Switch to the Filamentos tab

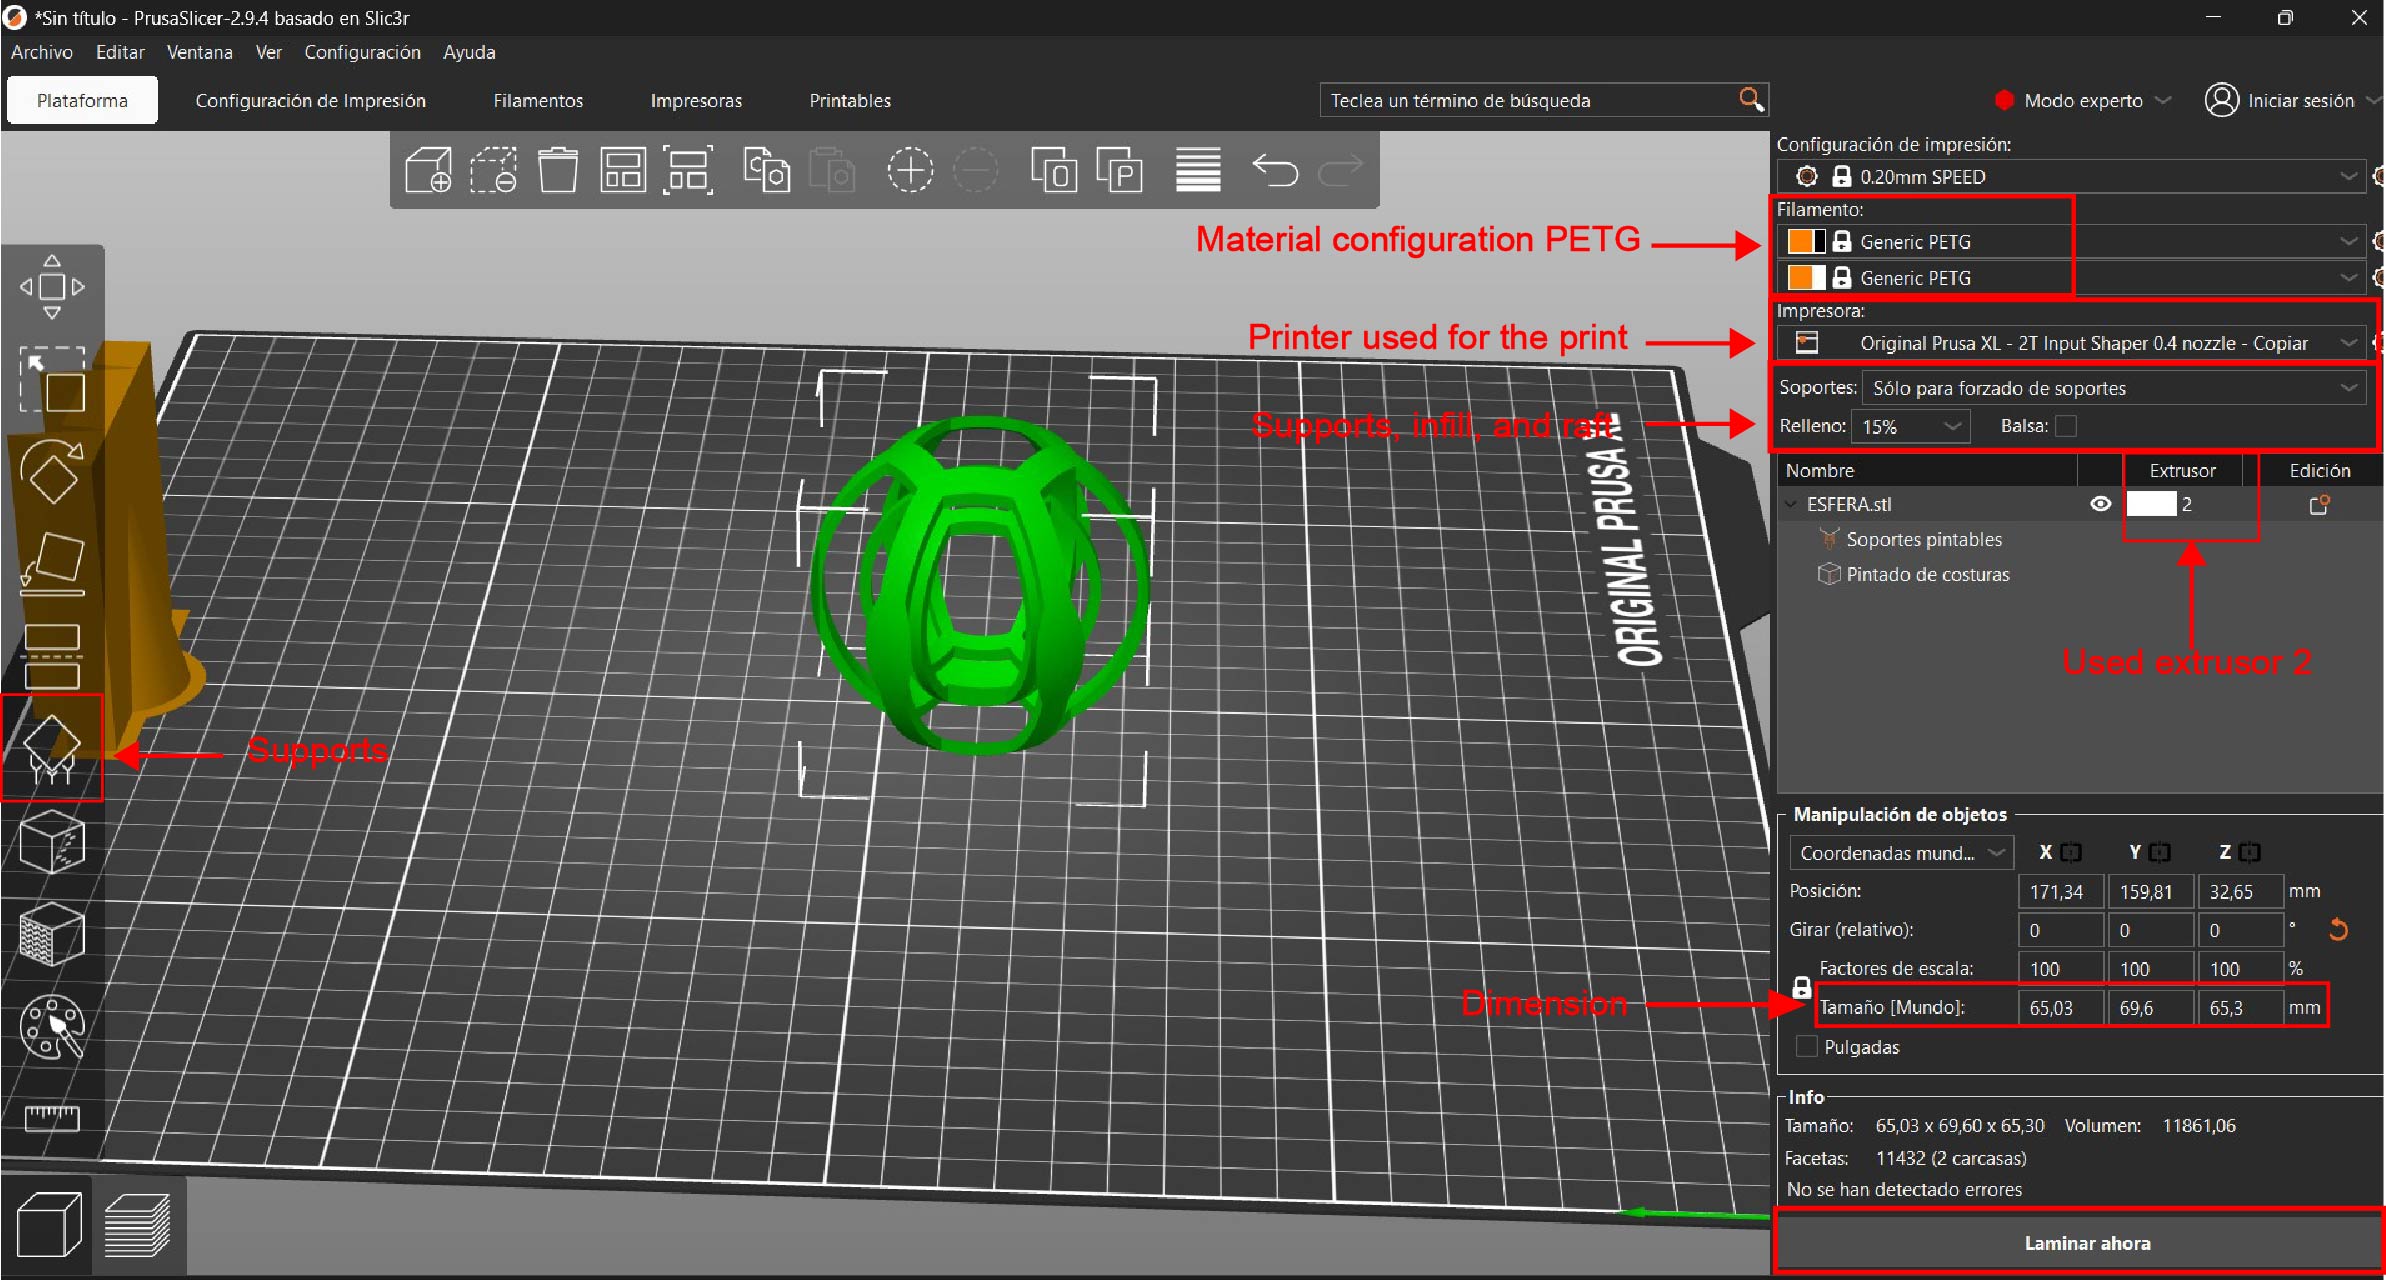pyautogui.click(x=538, y=101)
